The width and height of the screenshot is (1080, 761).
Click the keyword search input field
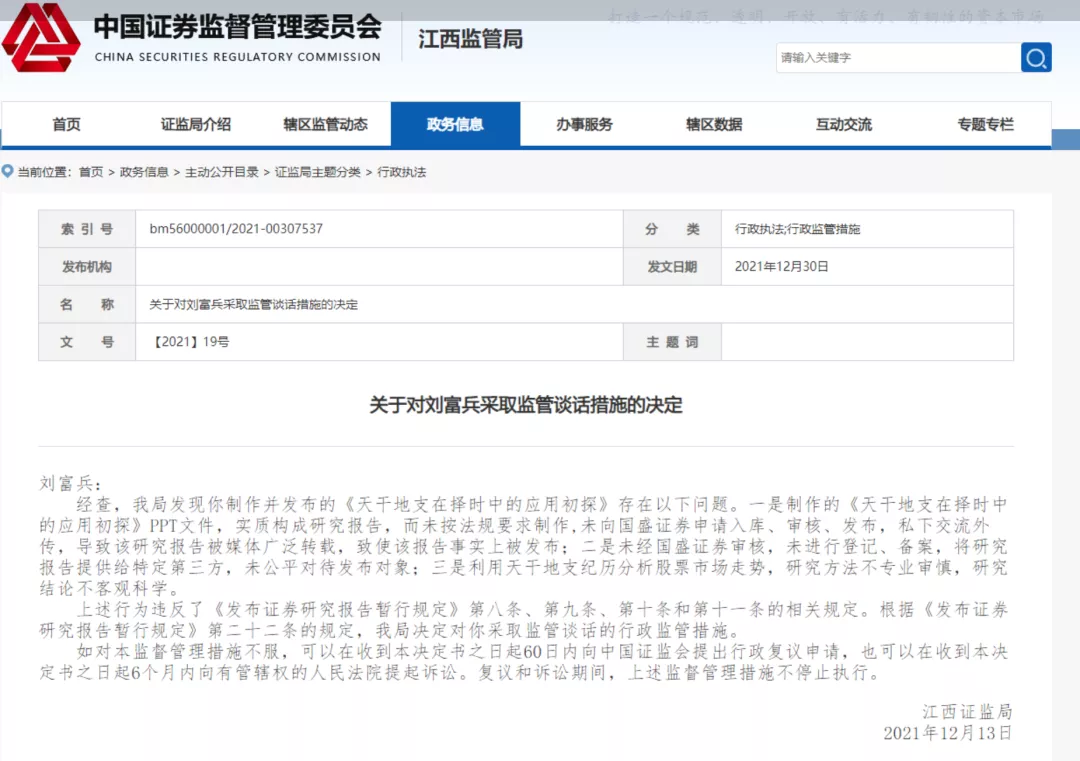(x=897, y=57)
